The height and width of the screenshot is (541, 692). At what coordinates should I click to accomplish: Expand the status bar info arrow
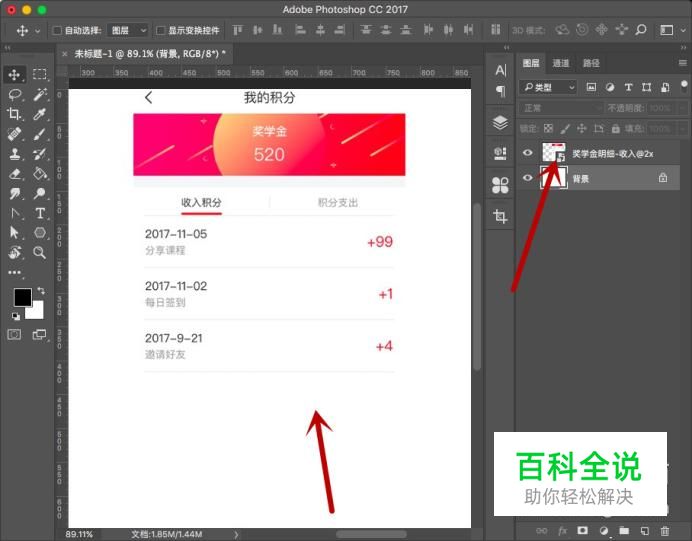coord(236,534)
